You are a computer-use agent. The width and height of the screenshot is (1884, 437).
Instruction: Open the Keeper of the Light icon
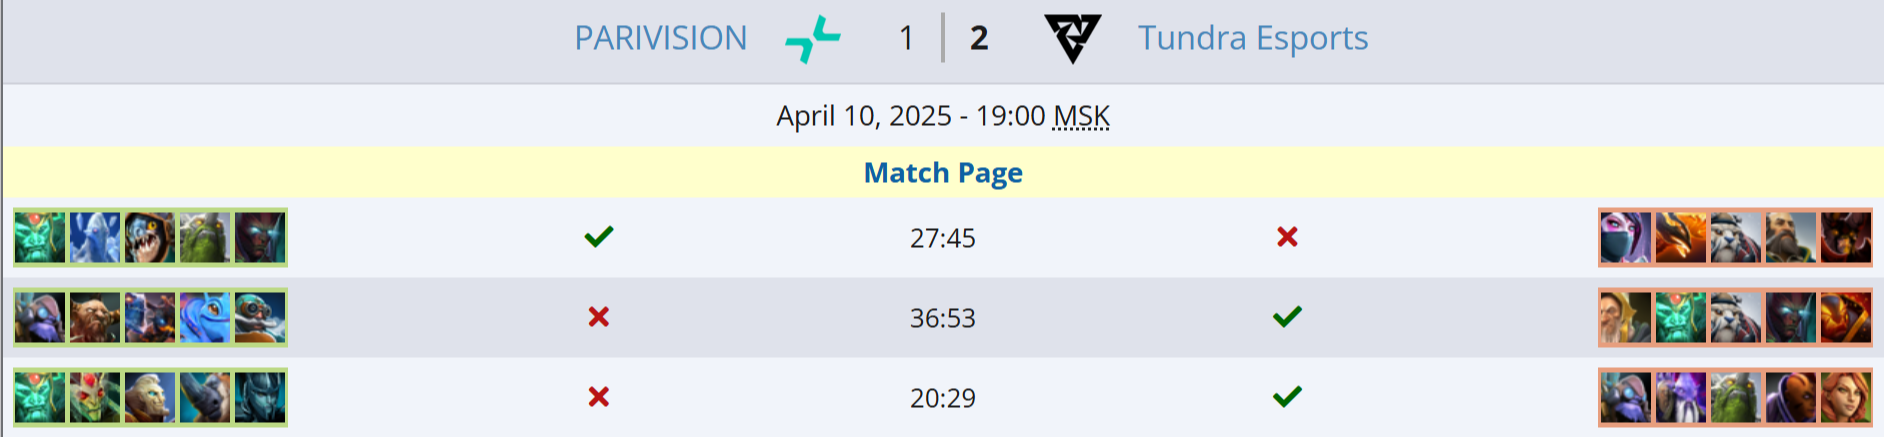[1626, 317]
